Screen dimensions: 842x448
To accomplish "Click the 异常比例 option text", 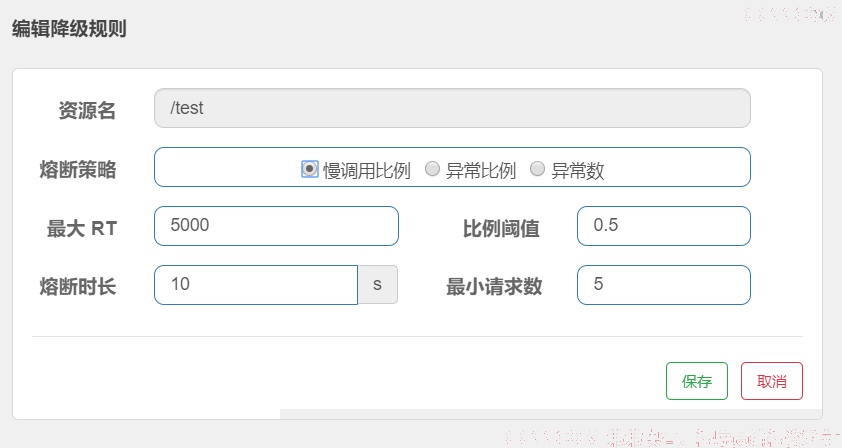I will 481,171.
